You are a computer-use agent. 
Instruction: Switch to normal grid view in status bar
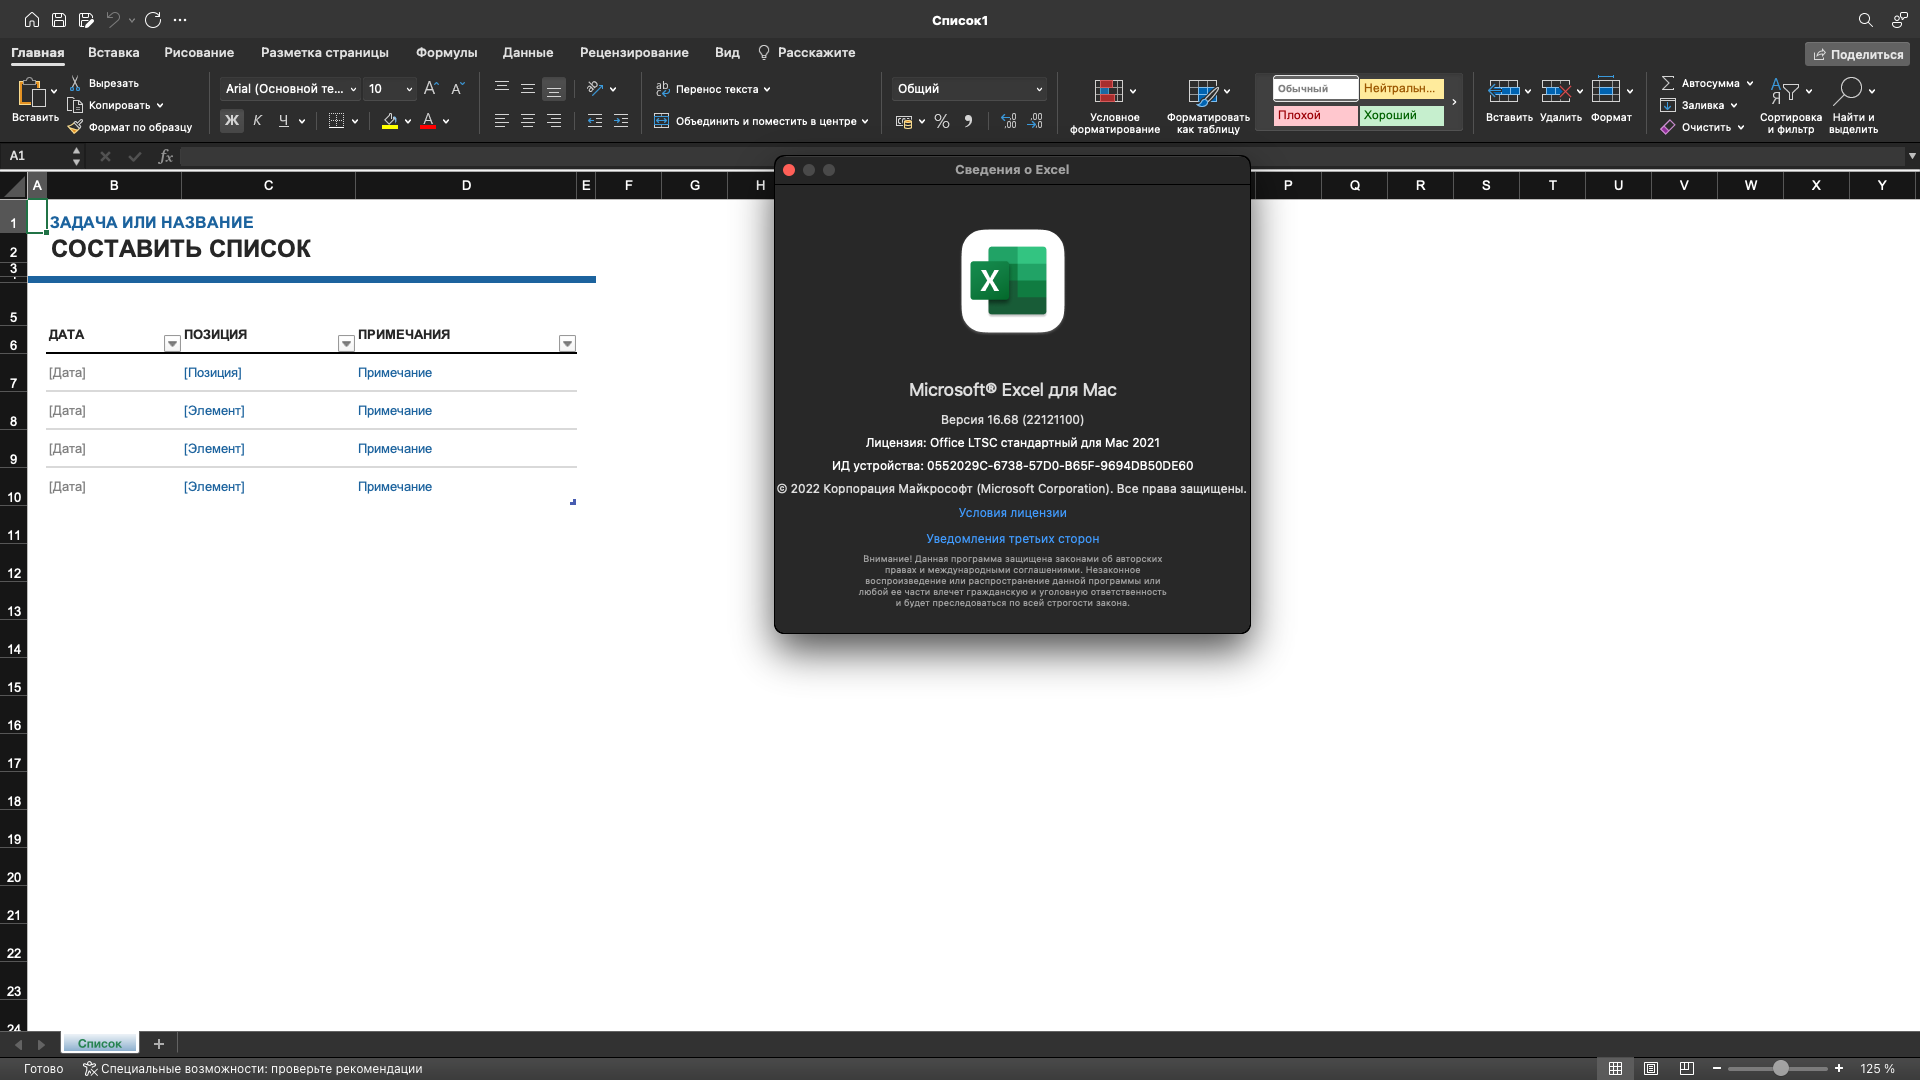[x=1615, y=1069]
